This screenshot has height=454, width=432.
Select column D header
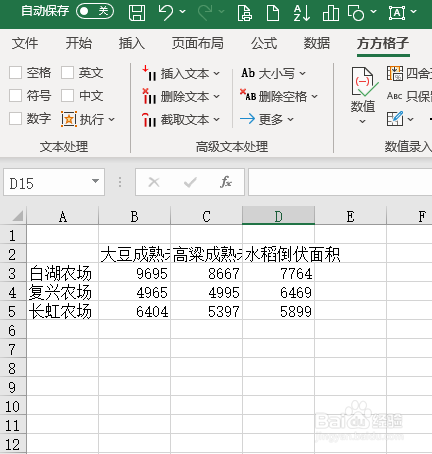[x=278, y=216]
